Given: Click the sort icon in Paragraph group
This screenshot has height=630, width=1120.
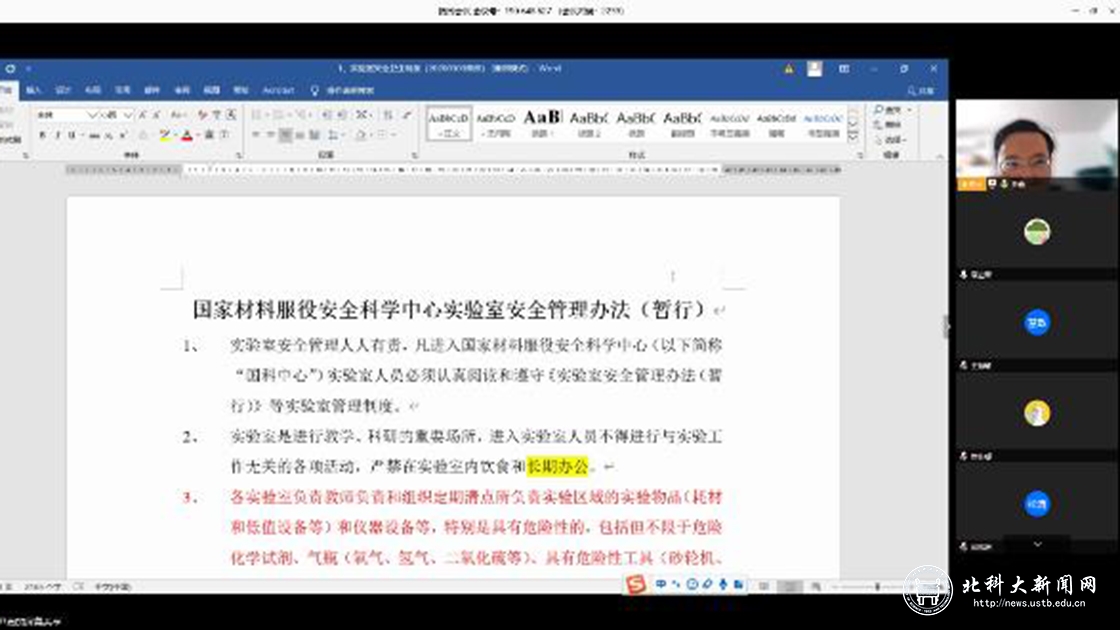Looking at the screenshot, I should 388,115.
